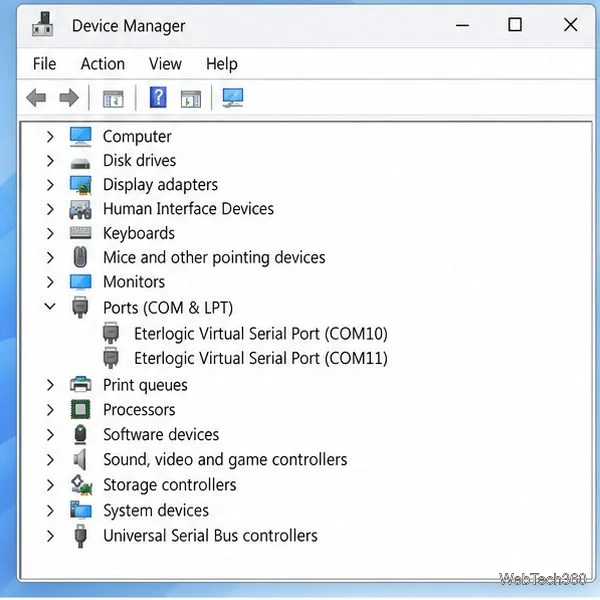Expand the Human Interface Devices node

tap(50, 209)
